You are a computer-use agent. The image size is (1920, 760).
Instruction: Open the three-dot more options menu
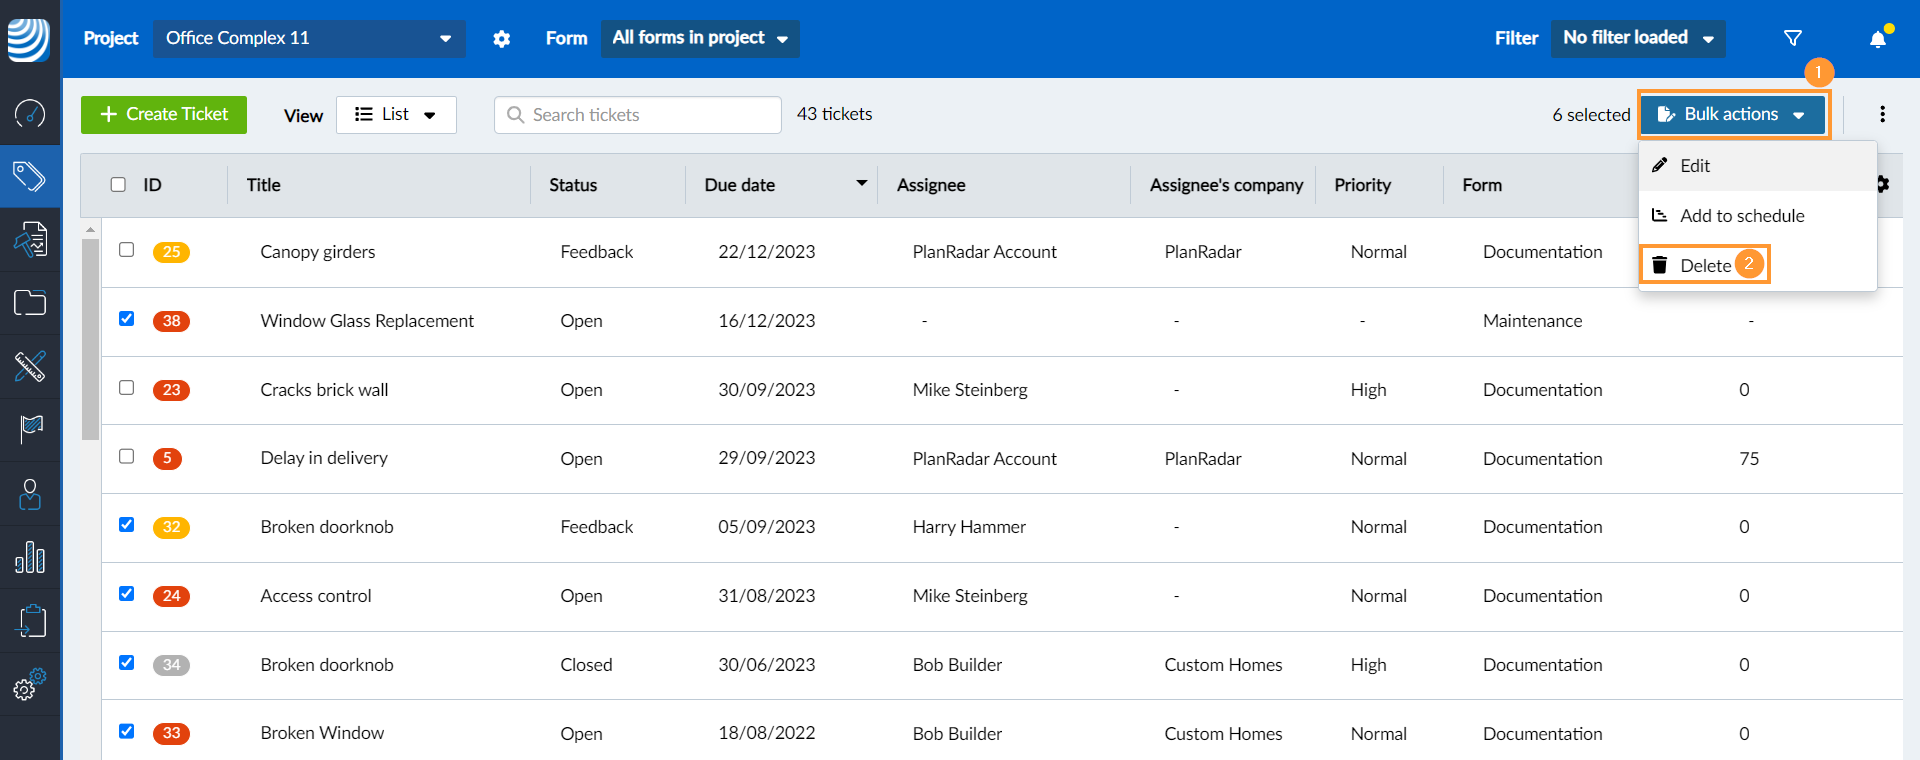(x=1882, y=114)
